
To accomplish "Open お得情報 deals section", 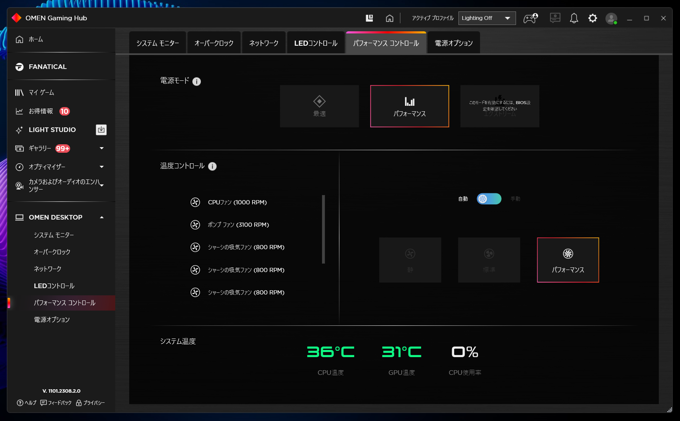I will pos(42,111).
